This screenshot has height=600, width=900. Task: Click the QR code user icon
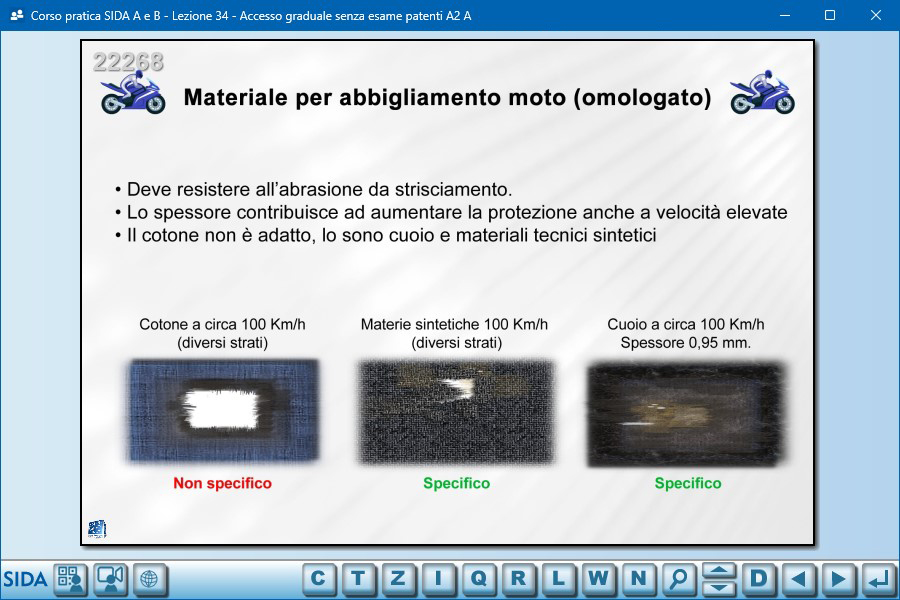[x=70, y=579]
